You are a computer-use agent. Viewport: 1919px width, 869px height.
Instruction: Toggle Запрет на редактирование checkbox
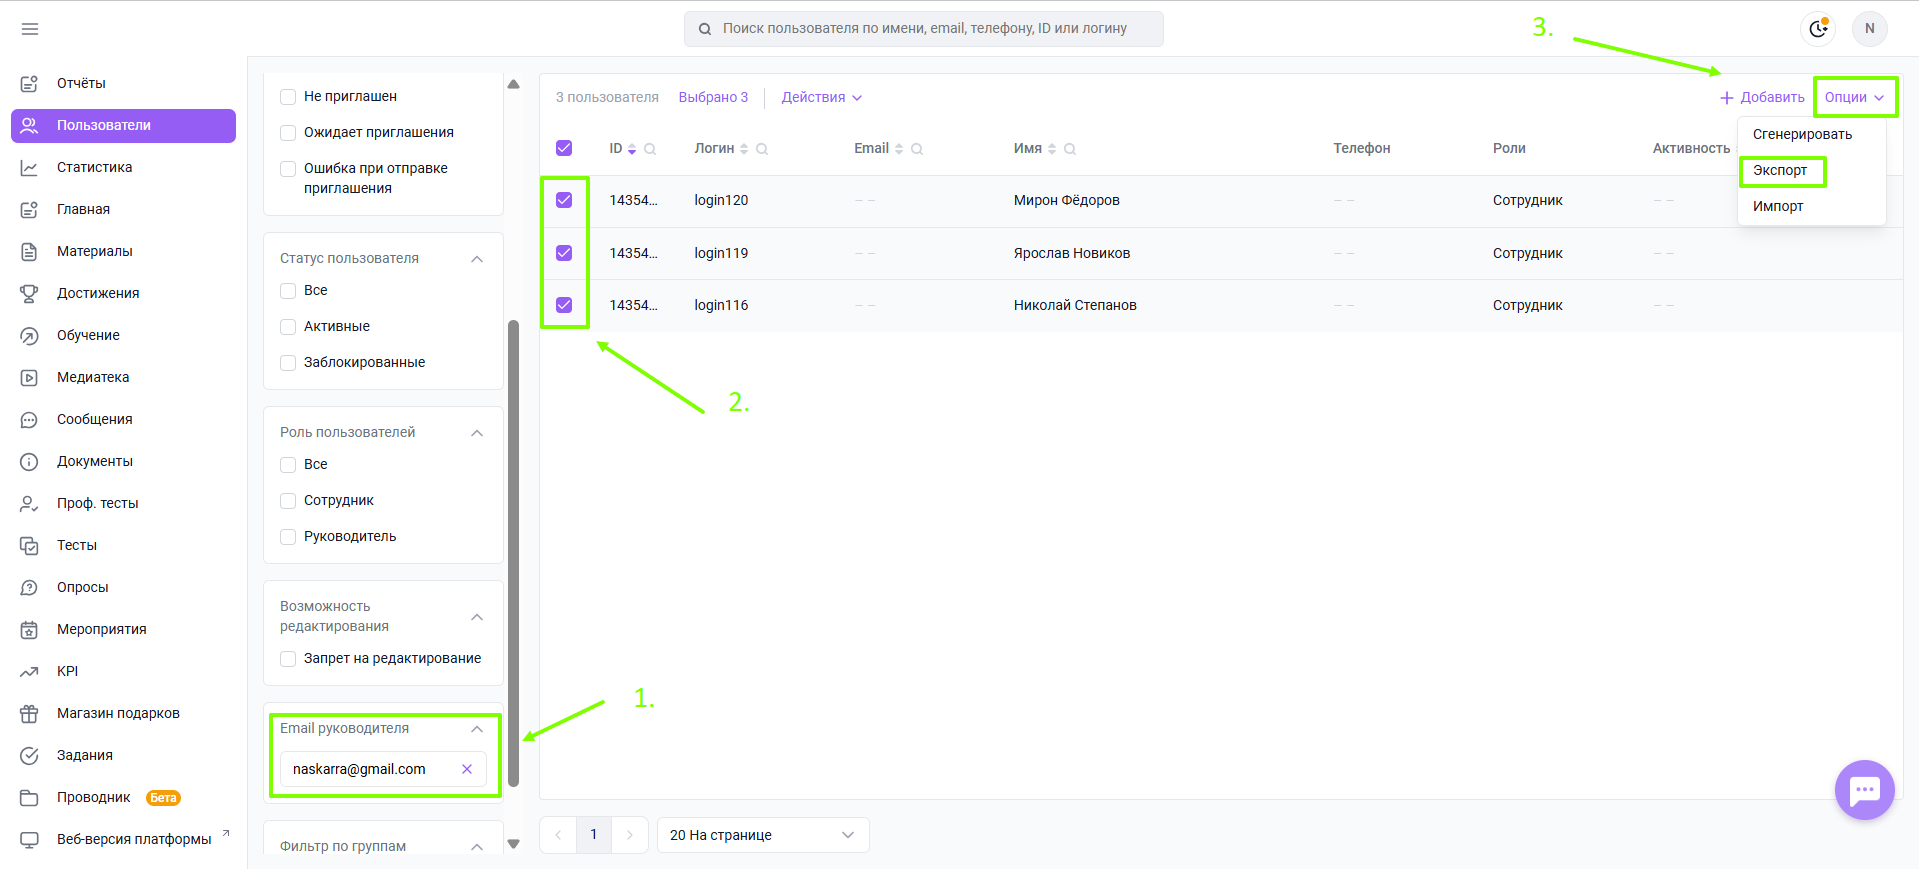[288, 659]
